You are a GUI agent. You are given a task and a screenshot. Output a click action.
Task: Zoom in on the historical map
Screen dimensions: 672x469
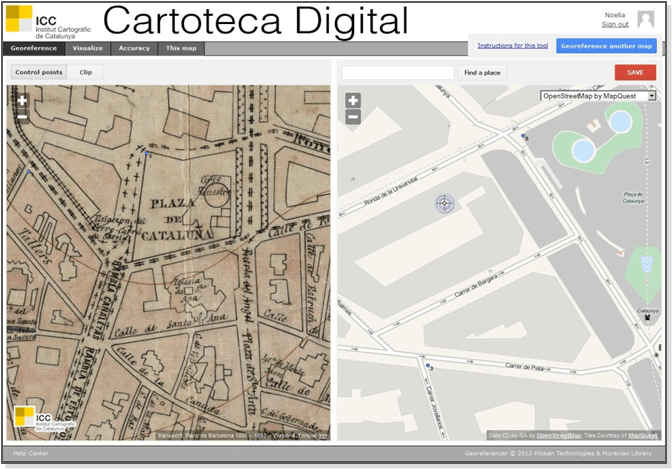point(22,100)
